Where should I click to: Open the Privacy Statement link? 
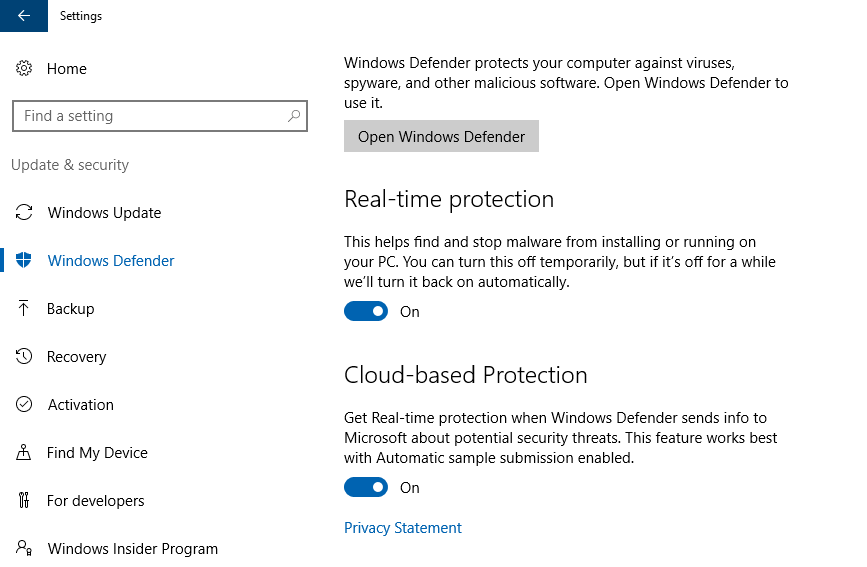403,528
